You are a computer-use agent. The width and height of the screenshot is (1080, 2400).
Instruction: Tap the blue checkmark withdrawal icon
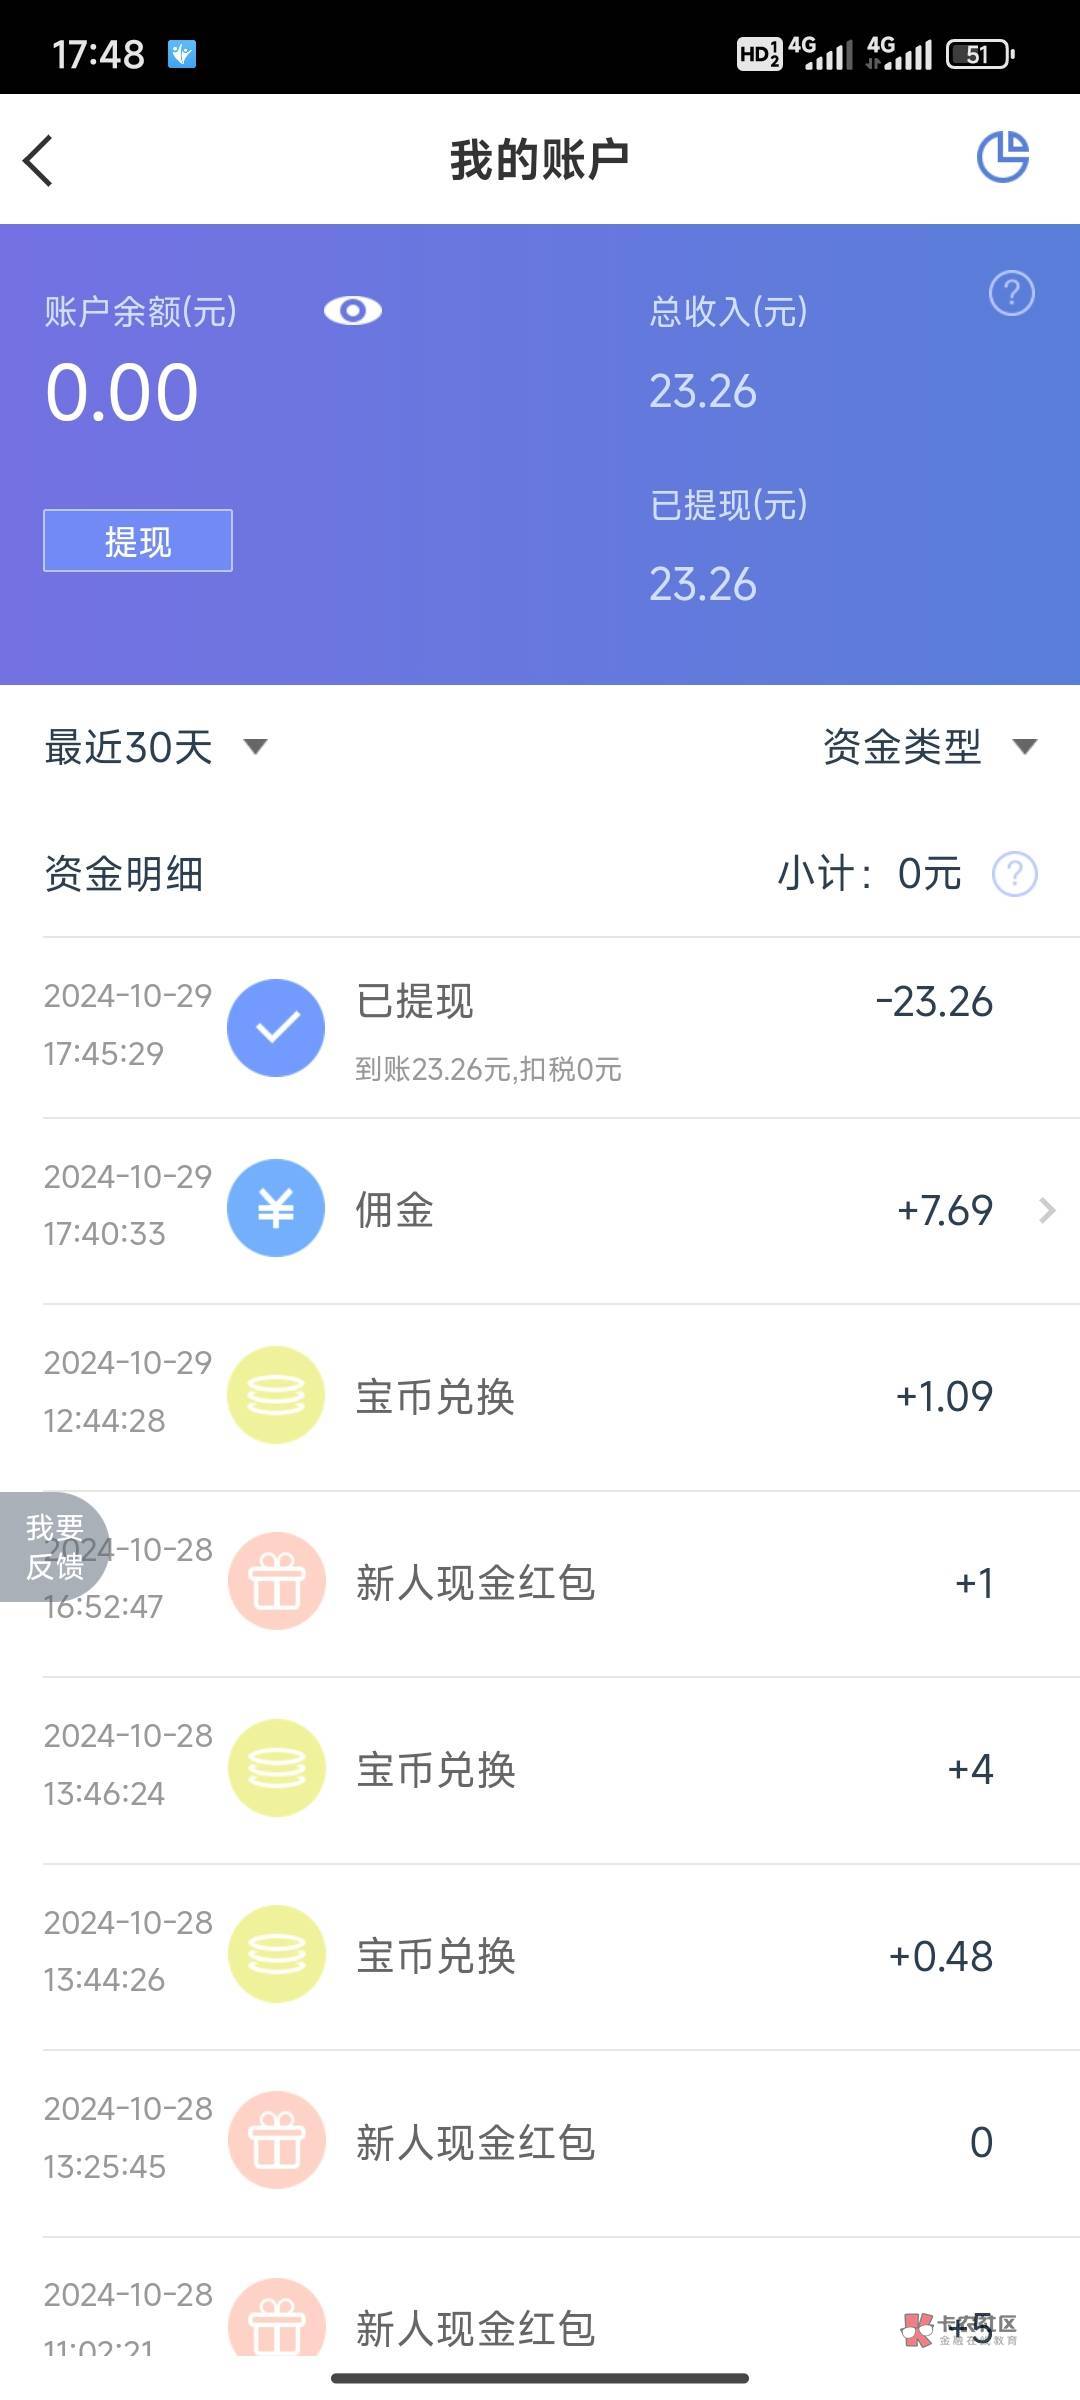click(x=276, y=1027)
